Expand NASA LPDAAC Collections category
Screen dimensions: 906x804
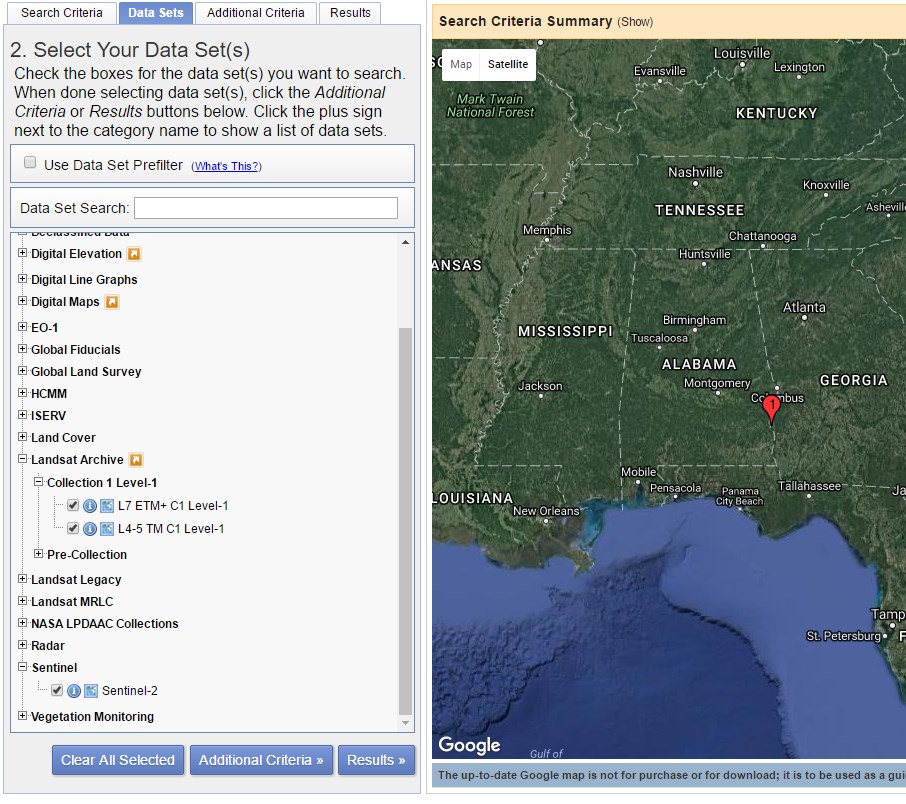pyautogui.click(x=23, y=623)
